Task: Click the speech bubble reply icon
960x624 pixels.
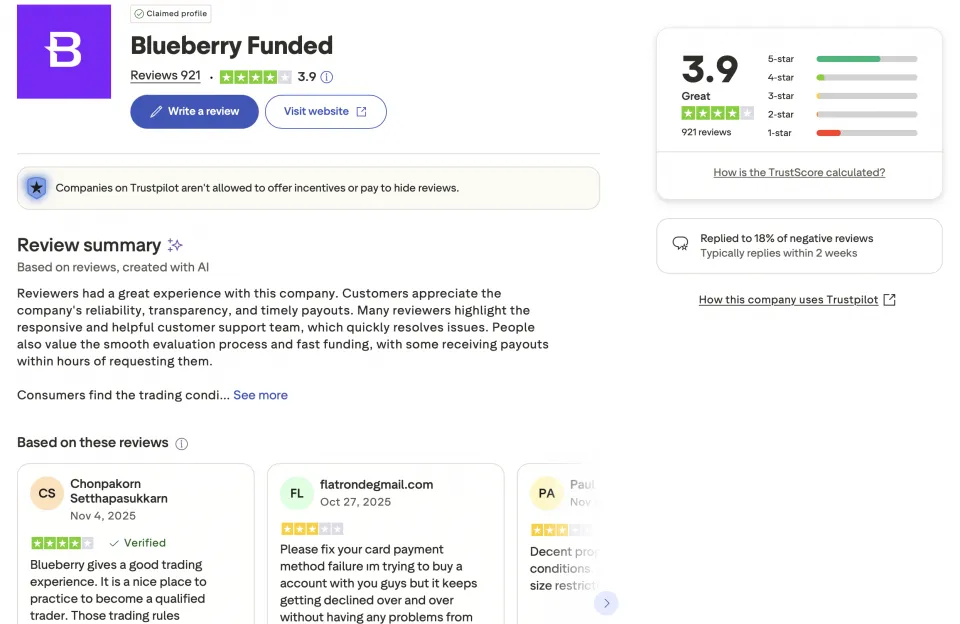Action: pos(680,244)
